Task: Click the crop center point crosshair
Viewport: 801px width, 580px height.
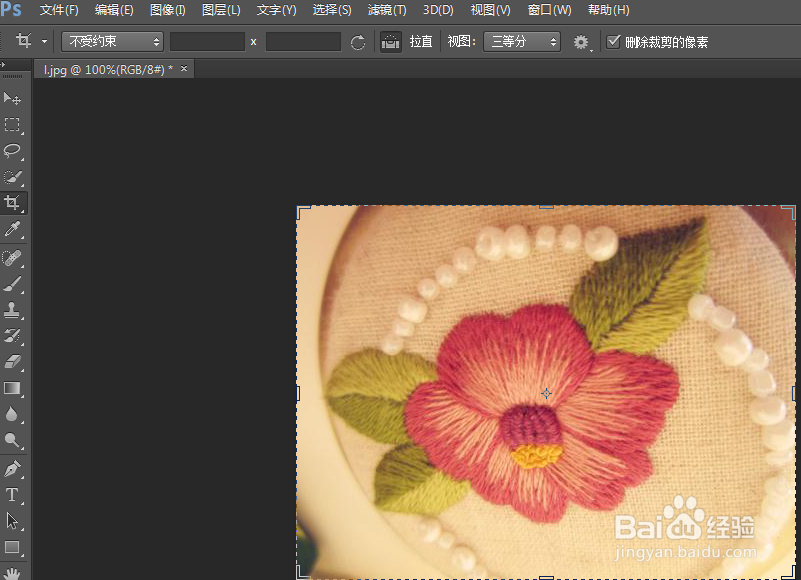Action: tap(546, 393)
